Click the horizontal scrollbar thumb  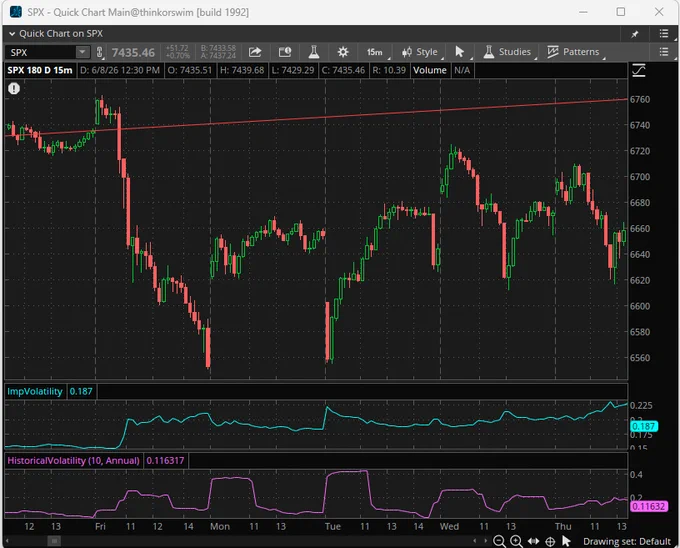(54, 541)
